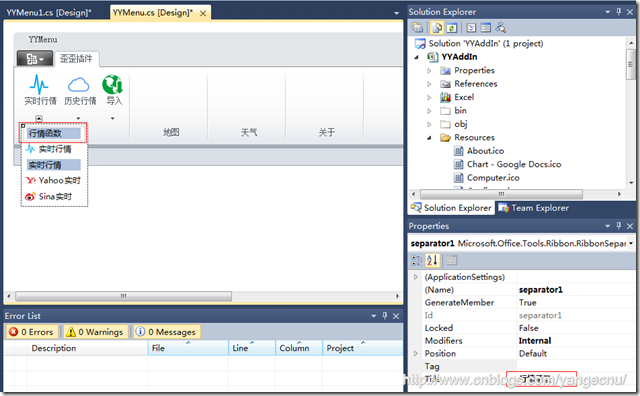Expand dropdown arrow under 导入

pyautogui.click(x=113, y=118)
